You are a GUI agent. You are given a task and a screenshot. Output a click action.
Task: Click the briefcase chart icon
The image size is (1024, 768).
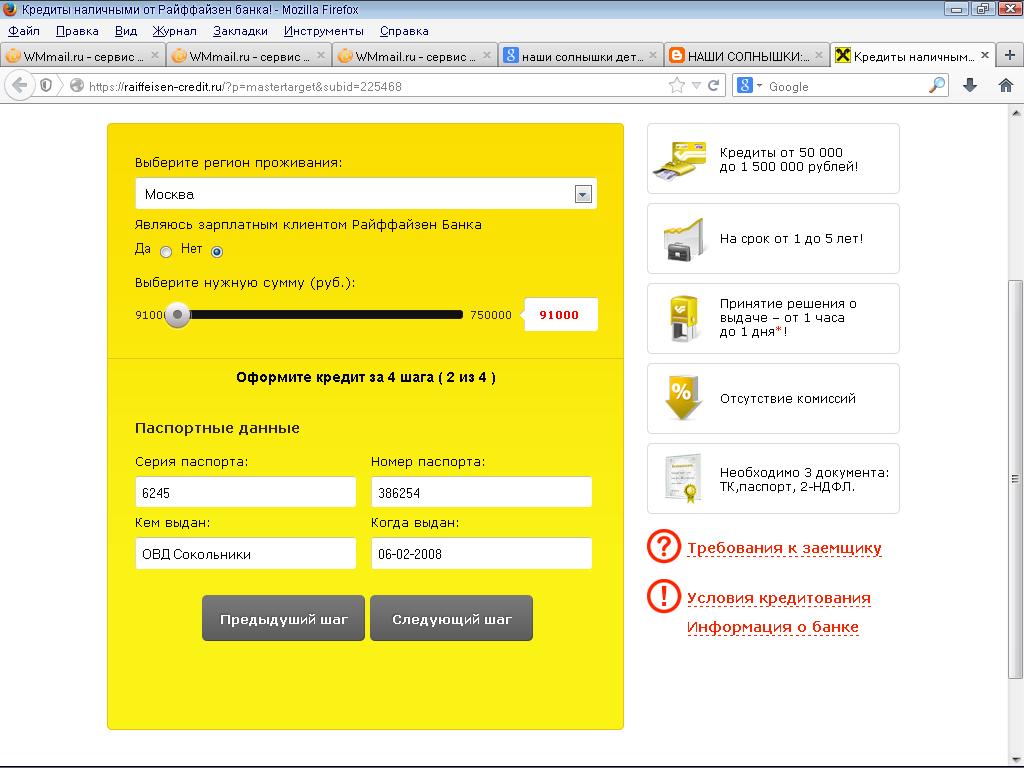point(684,240)
